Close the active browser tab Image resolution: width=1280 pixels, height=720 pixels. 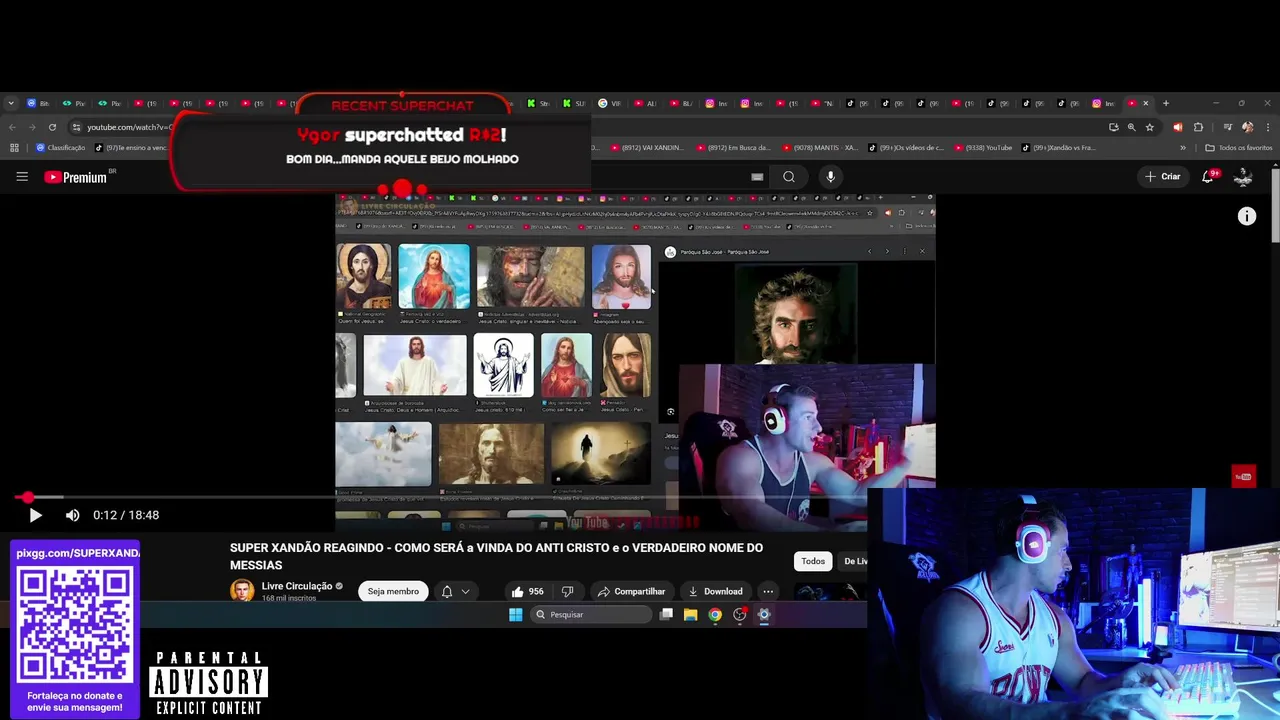[1146, 103]
